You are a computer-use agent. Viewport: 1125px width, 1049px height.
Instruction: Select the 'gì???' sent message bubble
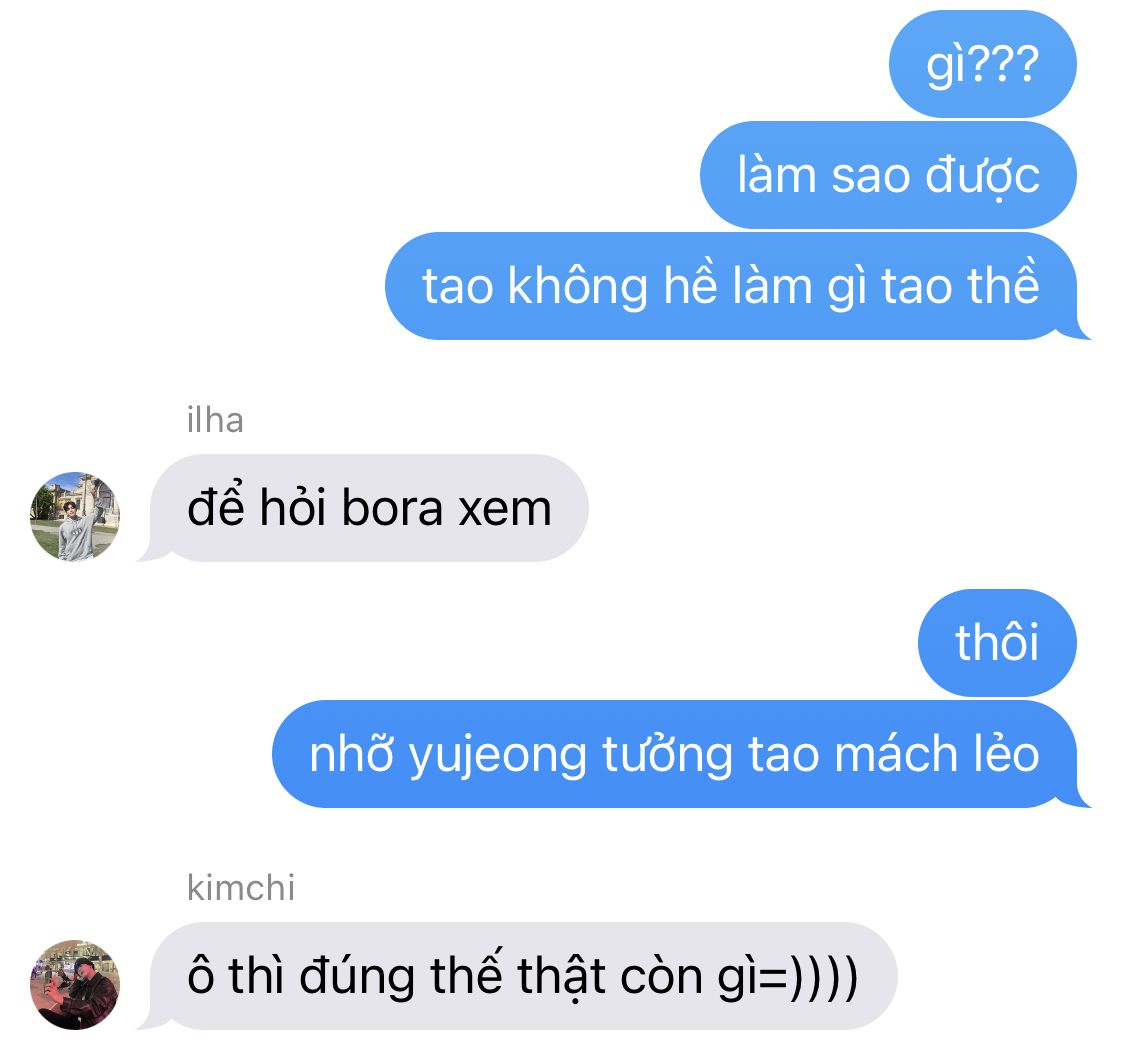pyautogui.click(x=982, y=64)
